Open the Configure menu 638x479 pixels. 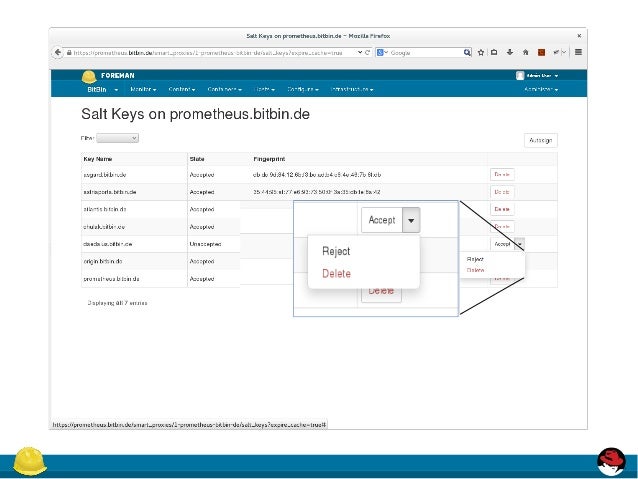(x=303, y=90)
